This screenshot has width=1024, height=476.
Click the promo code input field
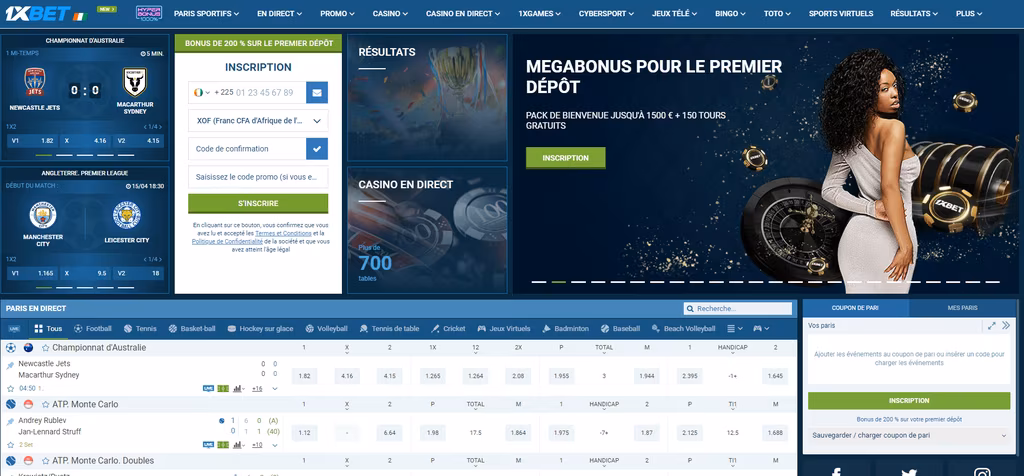tap(258, 177)
